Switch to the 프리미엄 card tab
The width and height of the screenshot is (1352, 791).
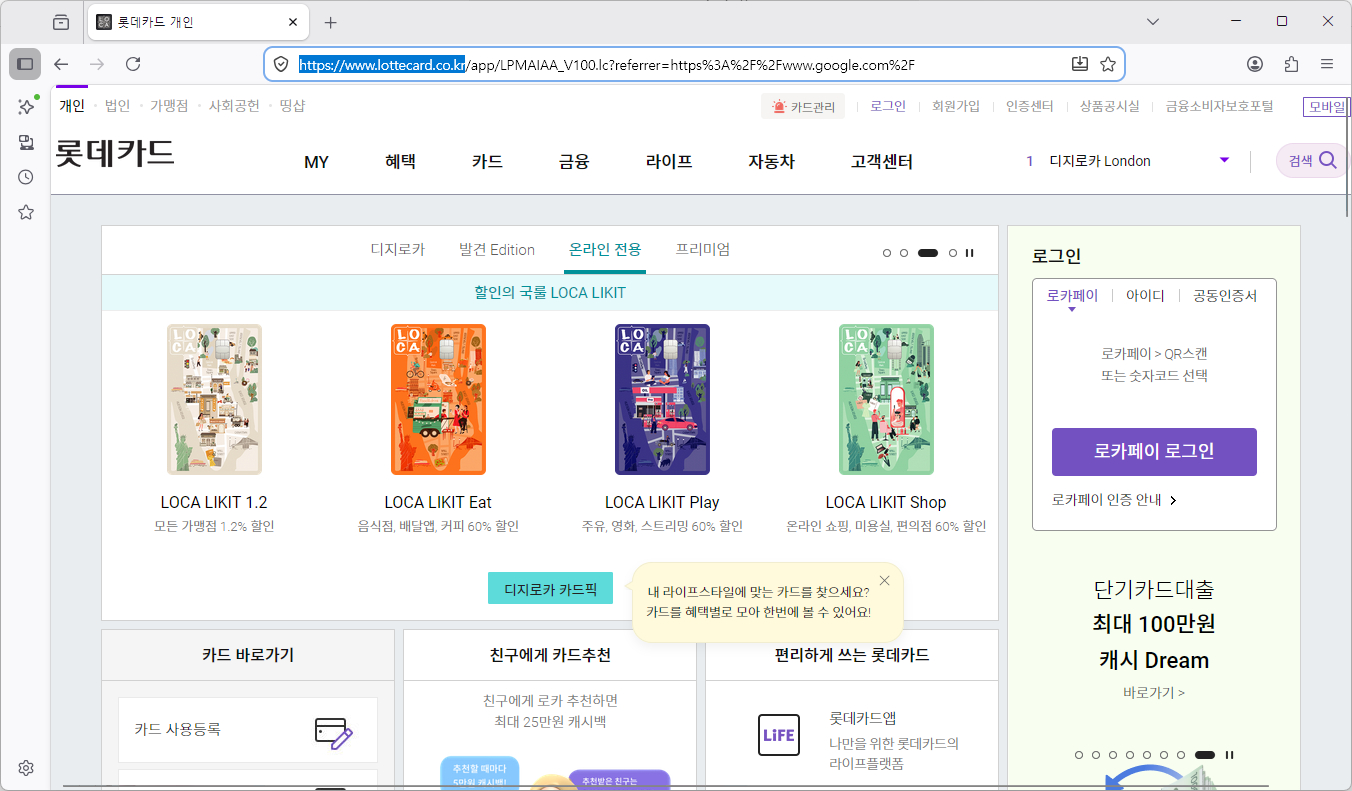tap(702, 250)
